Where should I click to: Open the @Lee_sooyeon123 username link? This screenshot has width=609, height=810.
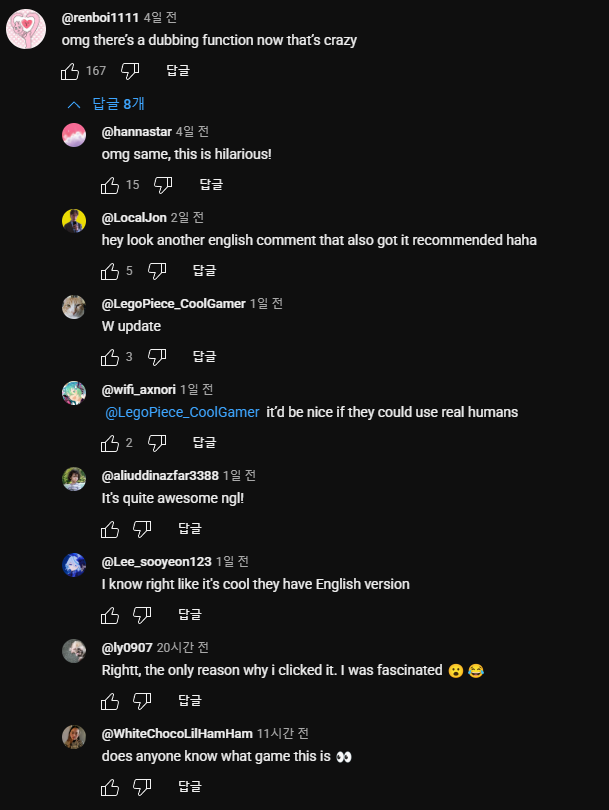click(x=157, y=562)
